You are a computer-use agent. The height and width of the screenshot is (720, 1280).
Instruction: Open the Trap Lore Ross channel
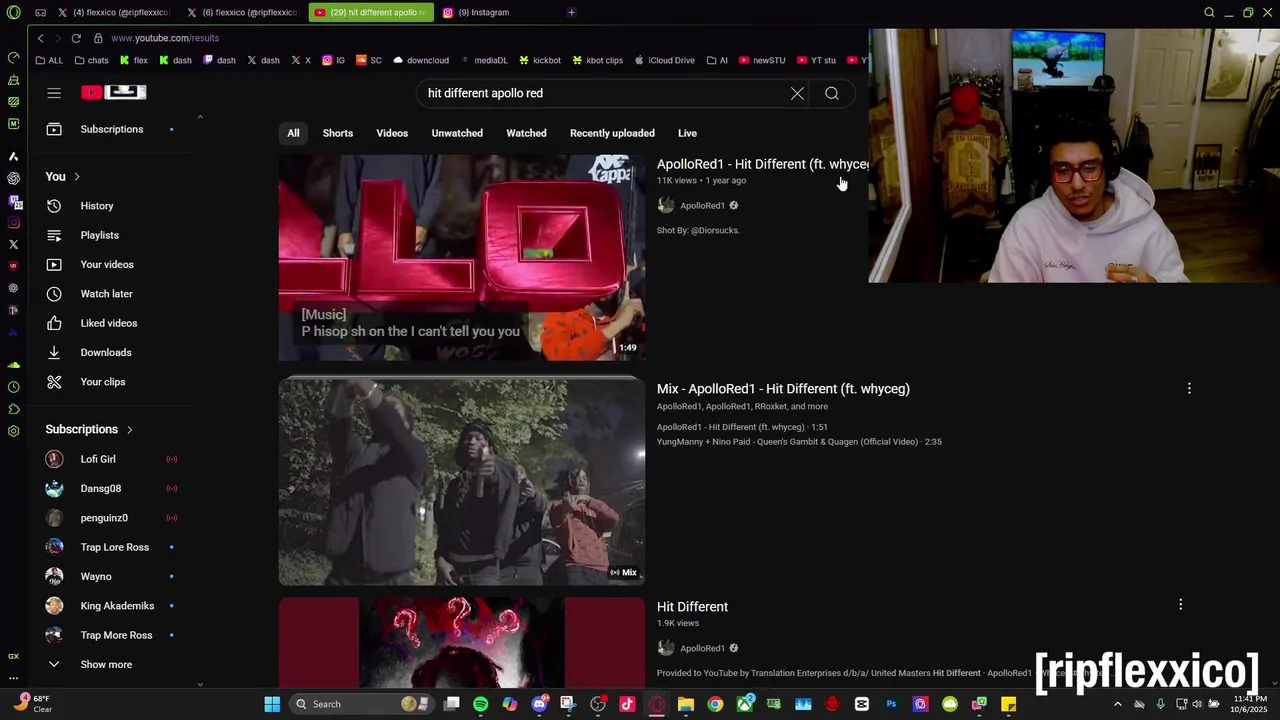[114, 547]
